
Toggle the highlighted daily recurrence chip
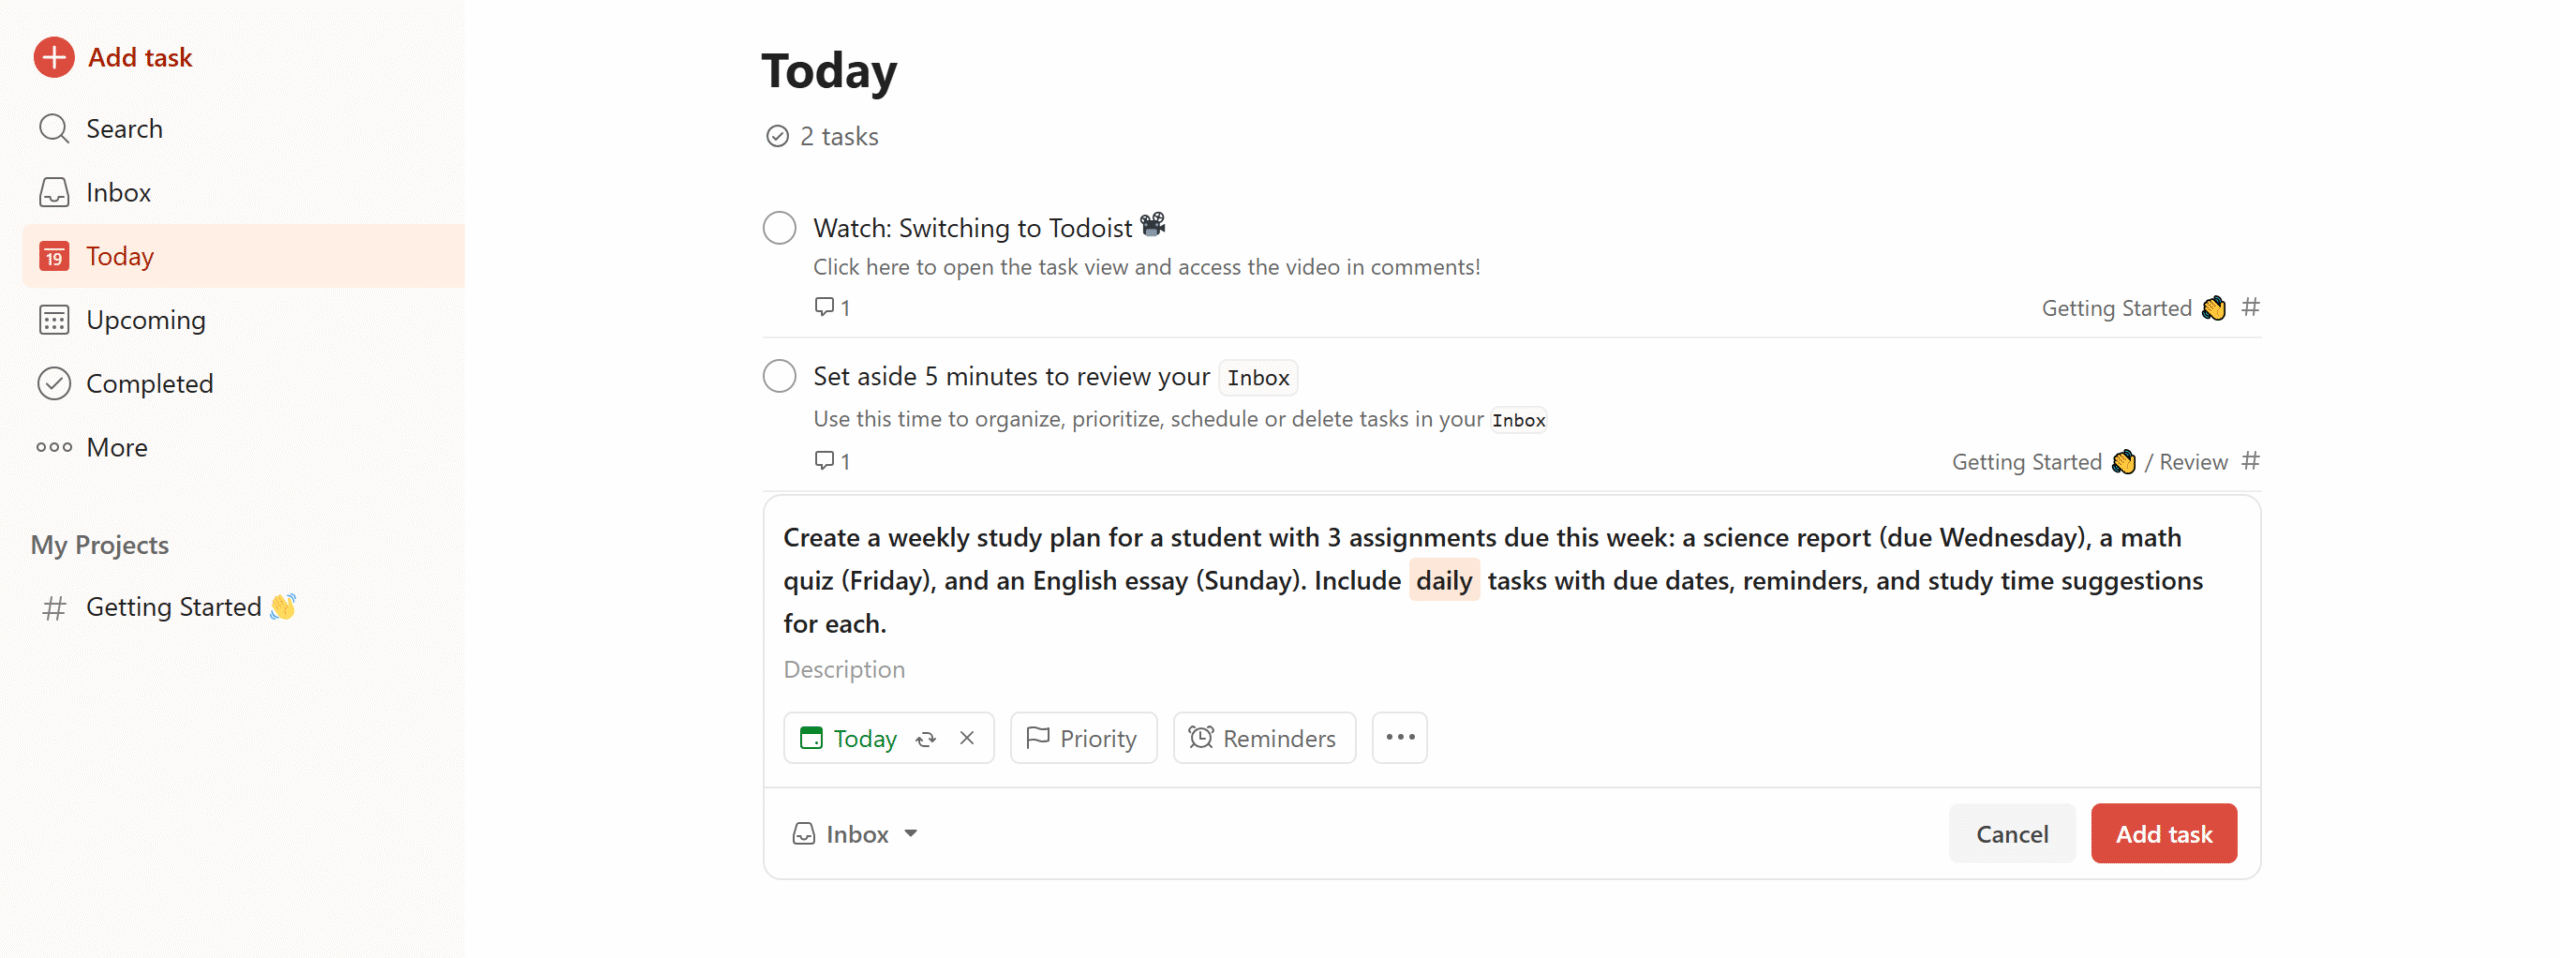click(x=1443, y=580)
